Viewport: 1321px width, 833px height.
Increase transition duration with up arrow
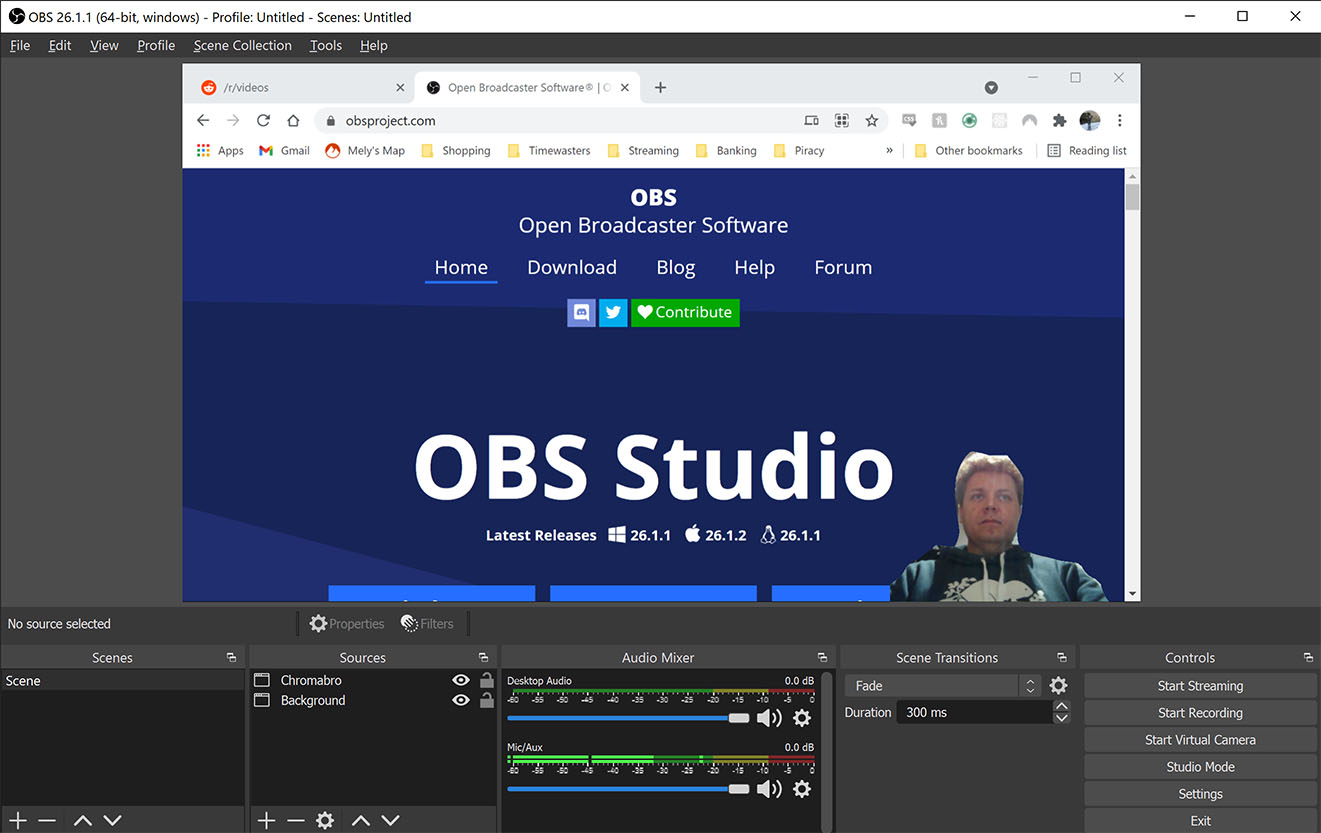[1062, 706]
